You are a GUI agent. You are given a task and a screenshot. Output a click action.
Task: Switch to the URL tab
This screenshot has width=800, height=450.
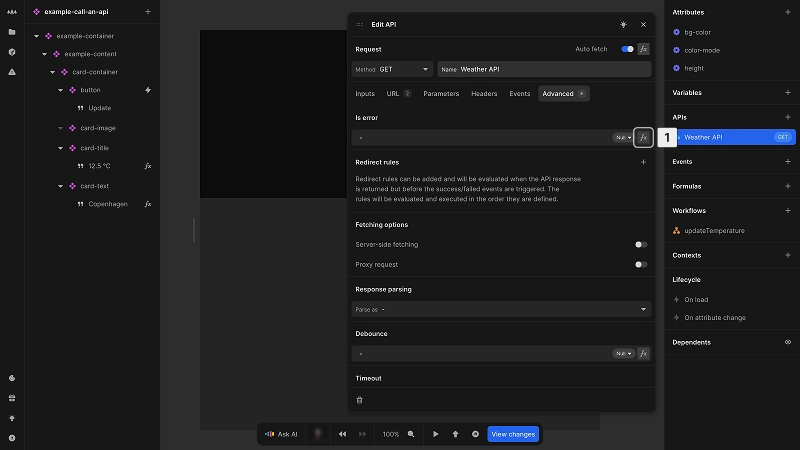[398, 93]
